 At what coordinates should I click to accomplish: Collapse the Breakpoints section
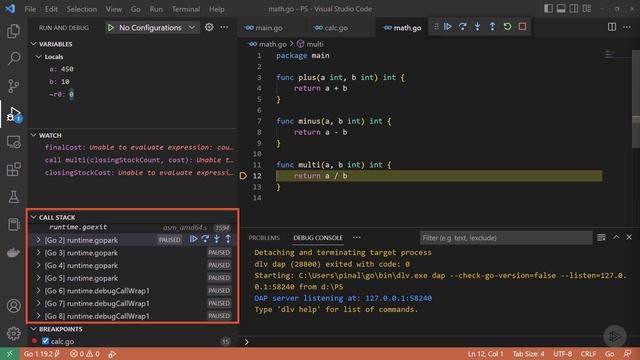34,329
